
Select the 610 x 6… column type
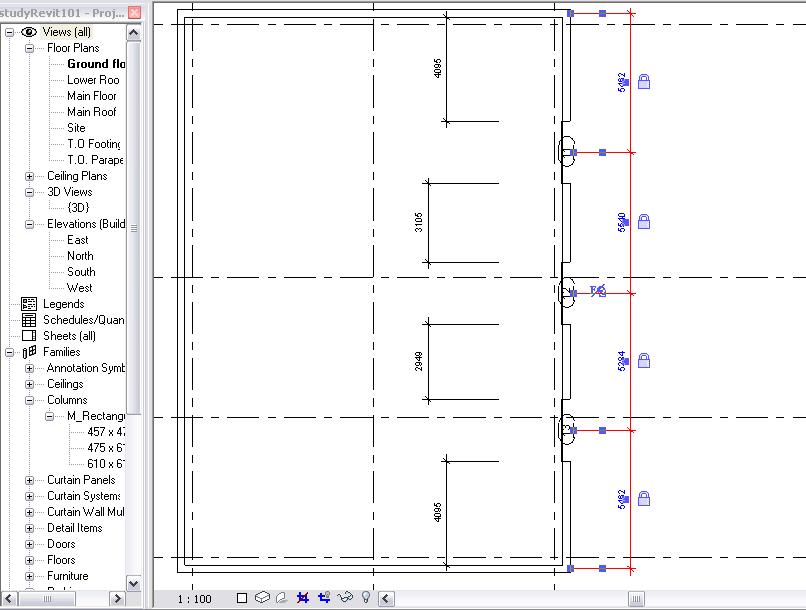click(x=106, y=464)
